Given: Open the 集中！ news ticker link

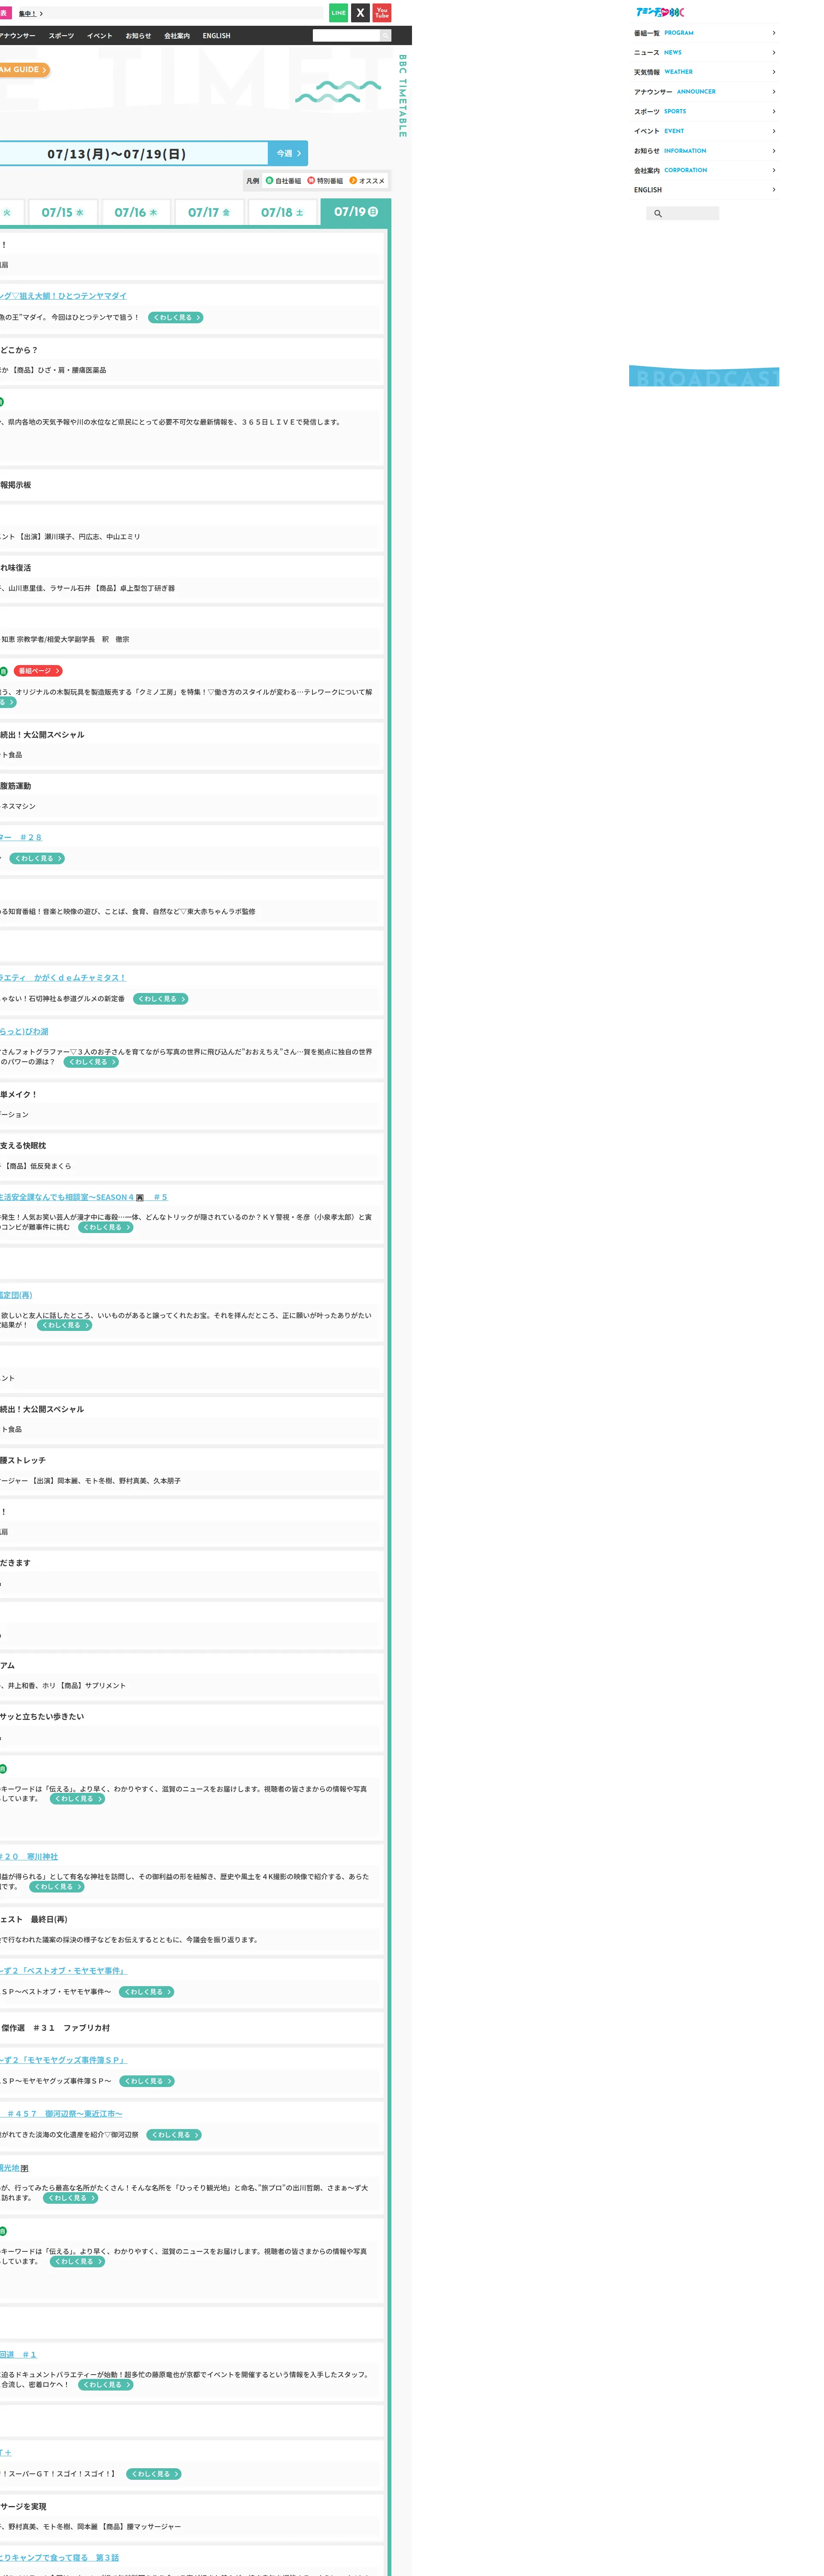Looking at the screenshot, I should pyautogui.click(x=30, y=14).
